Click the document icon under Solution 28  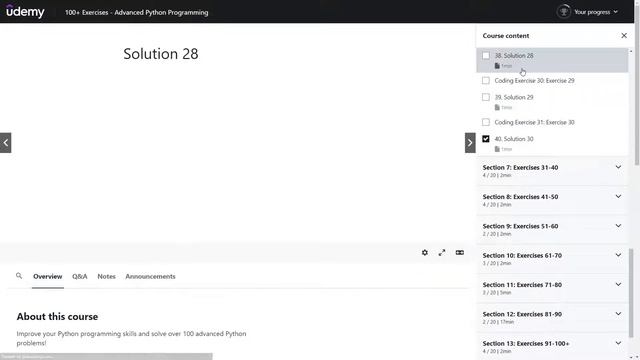tap(497, 66)
